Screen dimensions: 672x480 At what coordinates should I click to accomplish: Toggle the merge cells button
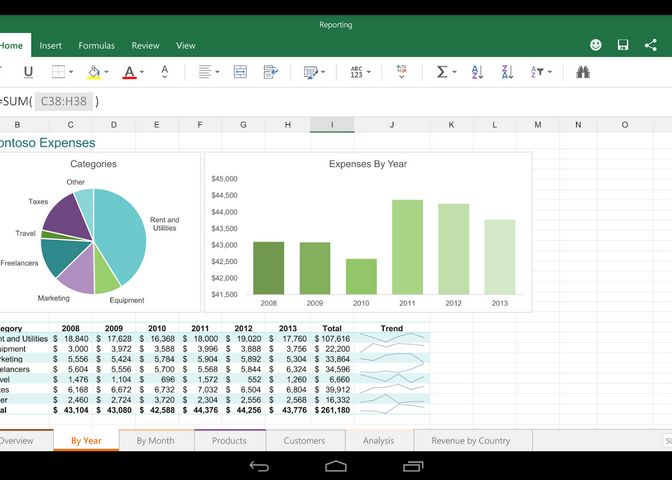[240, 72]
